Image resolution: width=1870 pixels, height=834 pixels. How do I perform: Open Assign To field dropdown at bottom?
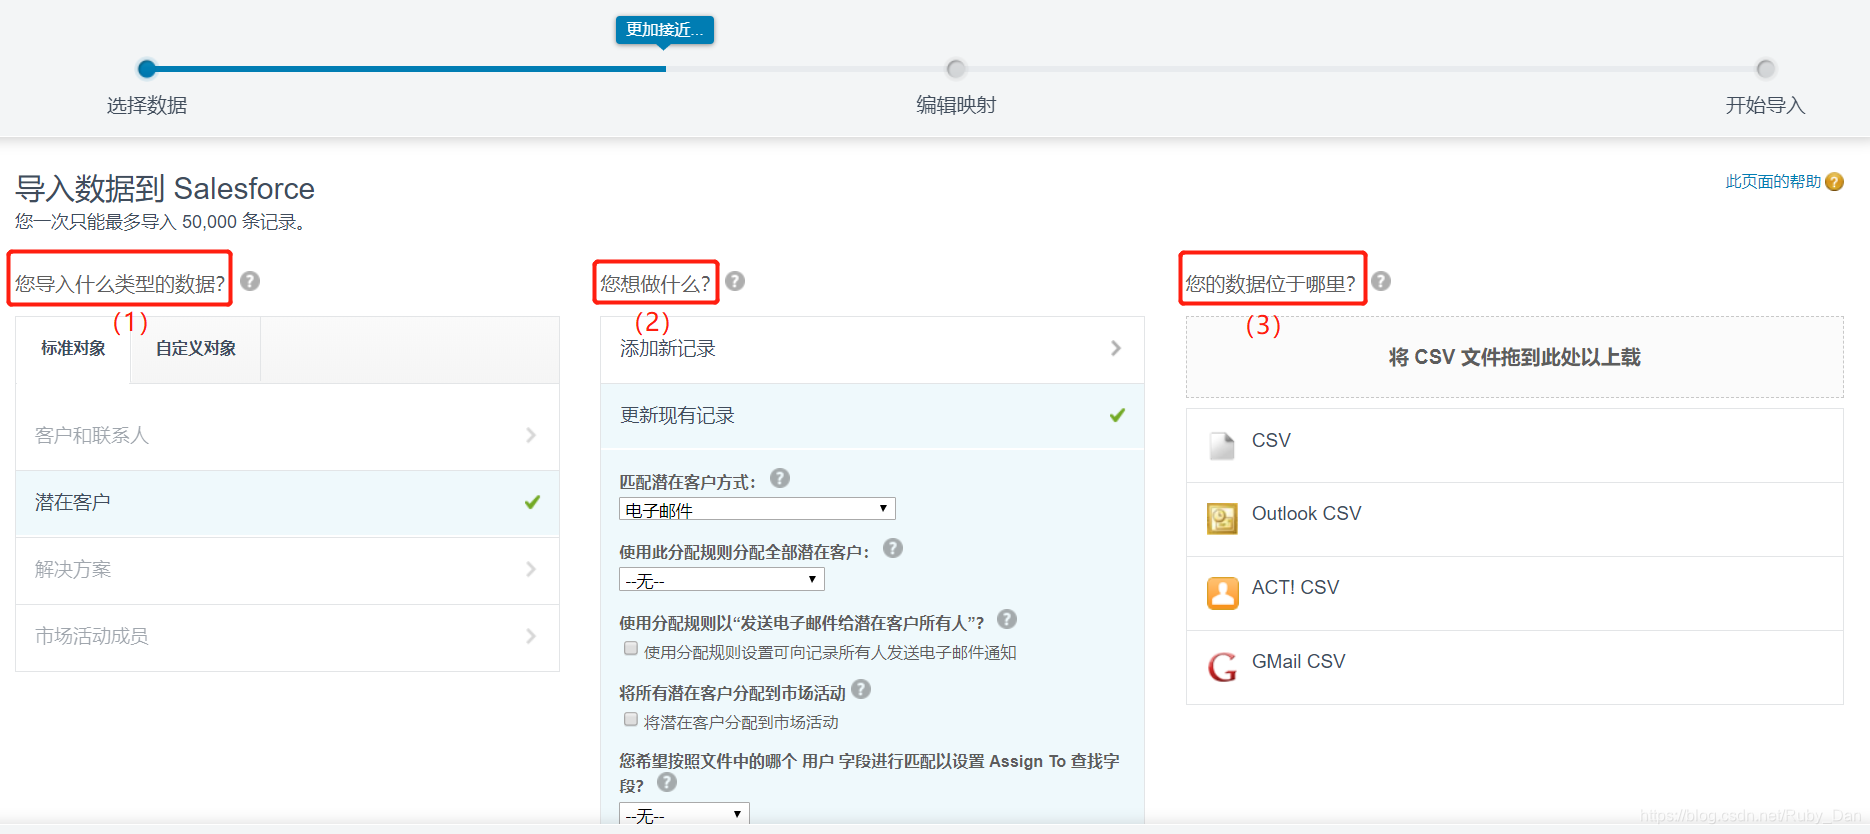click(x=684, y=814)
